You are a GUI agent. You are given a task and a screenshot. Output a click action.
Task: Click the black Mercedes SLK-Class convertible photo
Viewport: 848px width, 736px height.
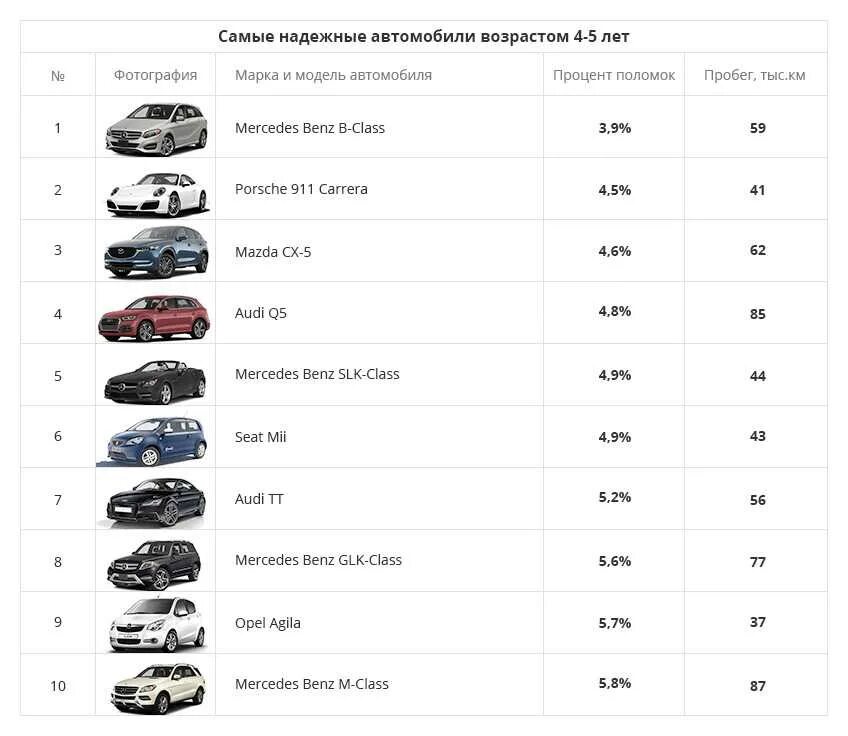[155, 381]
